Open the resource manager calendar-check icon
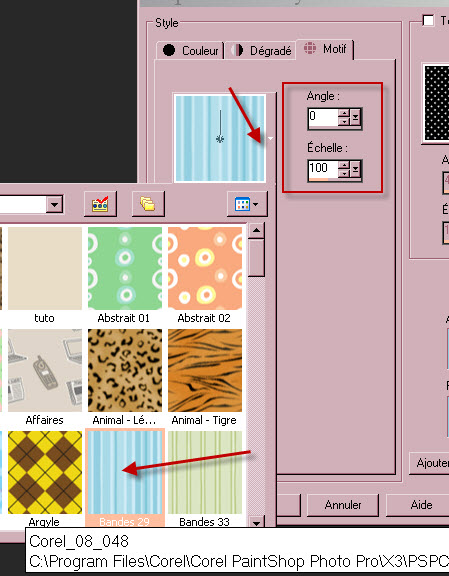 [x=100, y=204]
